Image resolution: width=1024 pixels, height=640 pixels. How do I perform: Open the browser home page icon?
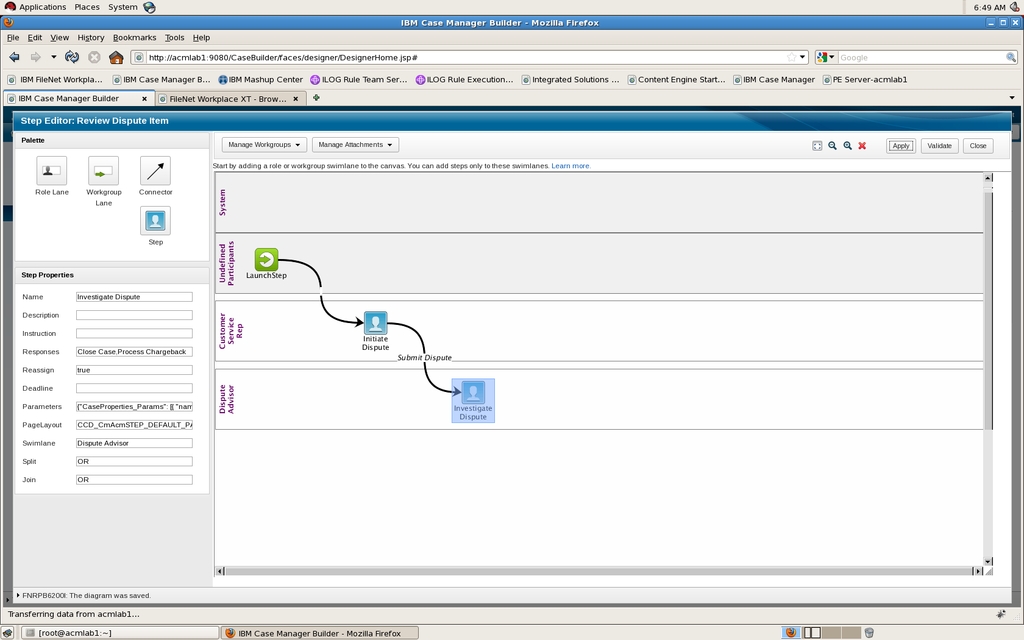point(116,57)
